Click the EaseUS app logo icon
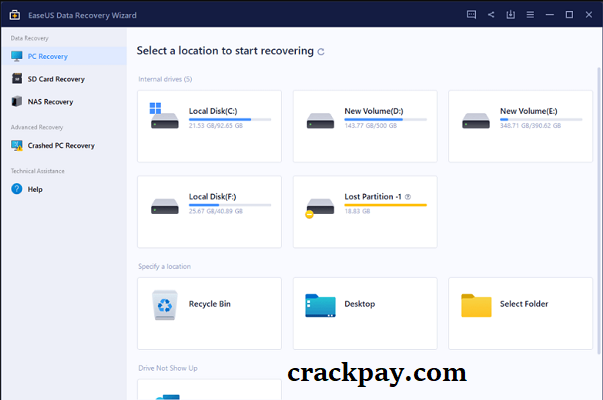603x400 pixels. coord(15,15)
